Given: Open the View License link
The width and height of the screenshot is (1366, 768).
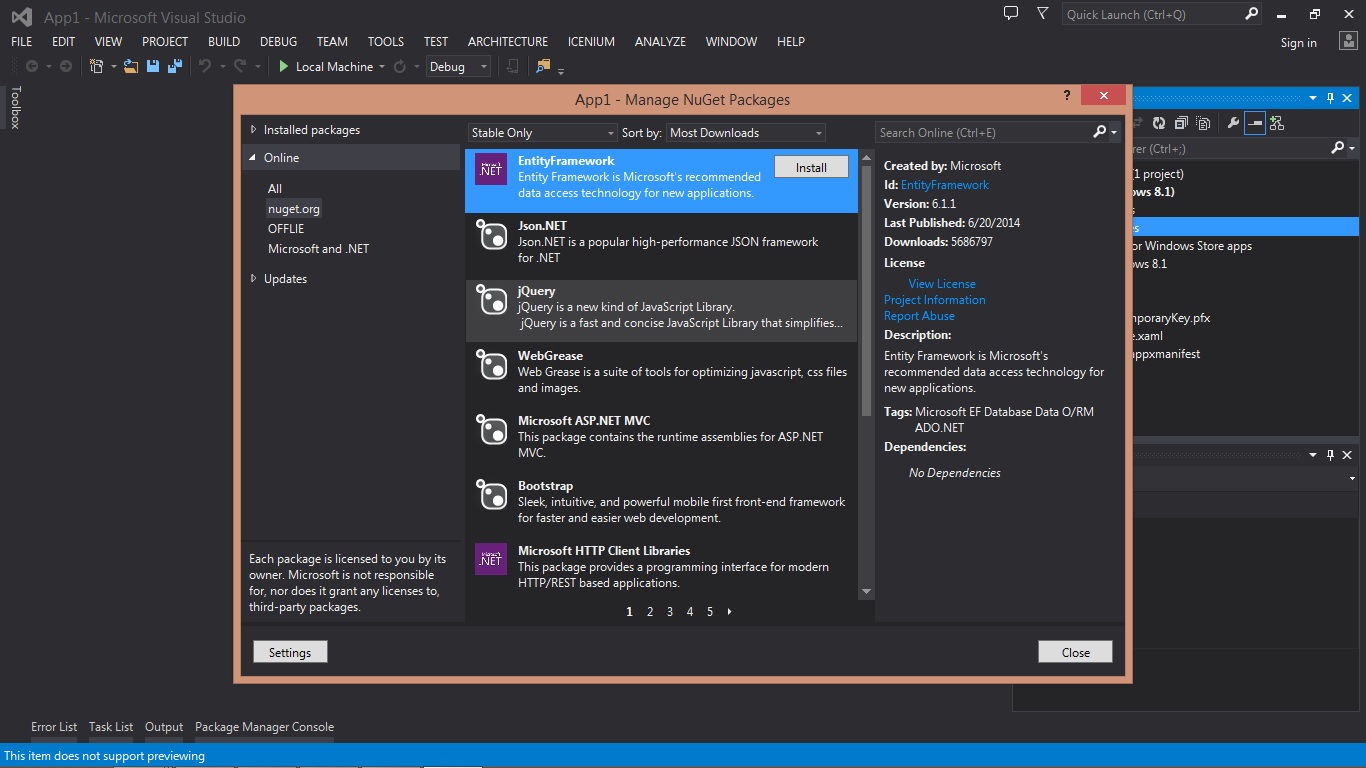Looking at the screenshot, I should (x=942, y=283).
